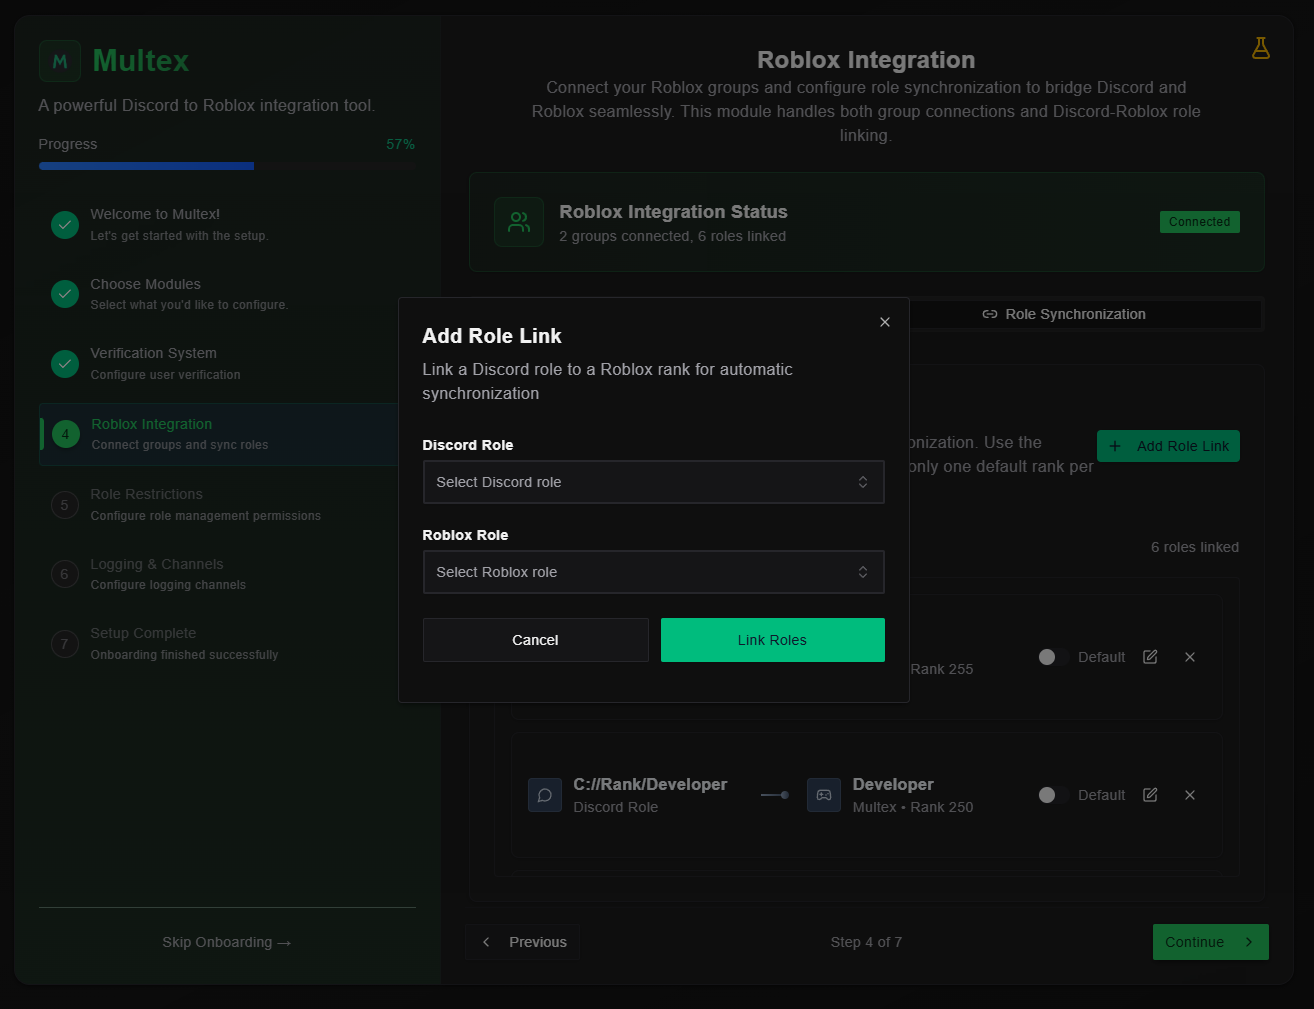Remove the Rank 255 role link
This screenshot has width=1314, height=1009.
1190,657
